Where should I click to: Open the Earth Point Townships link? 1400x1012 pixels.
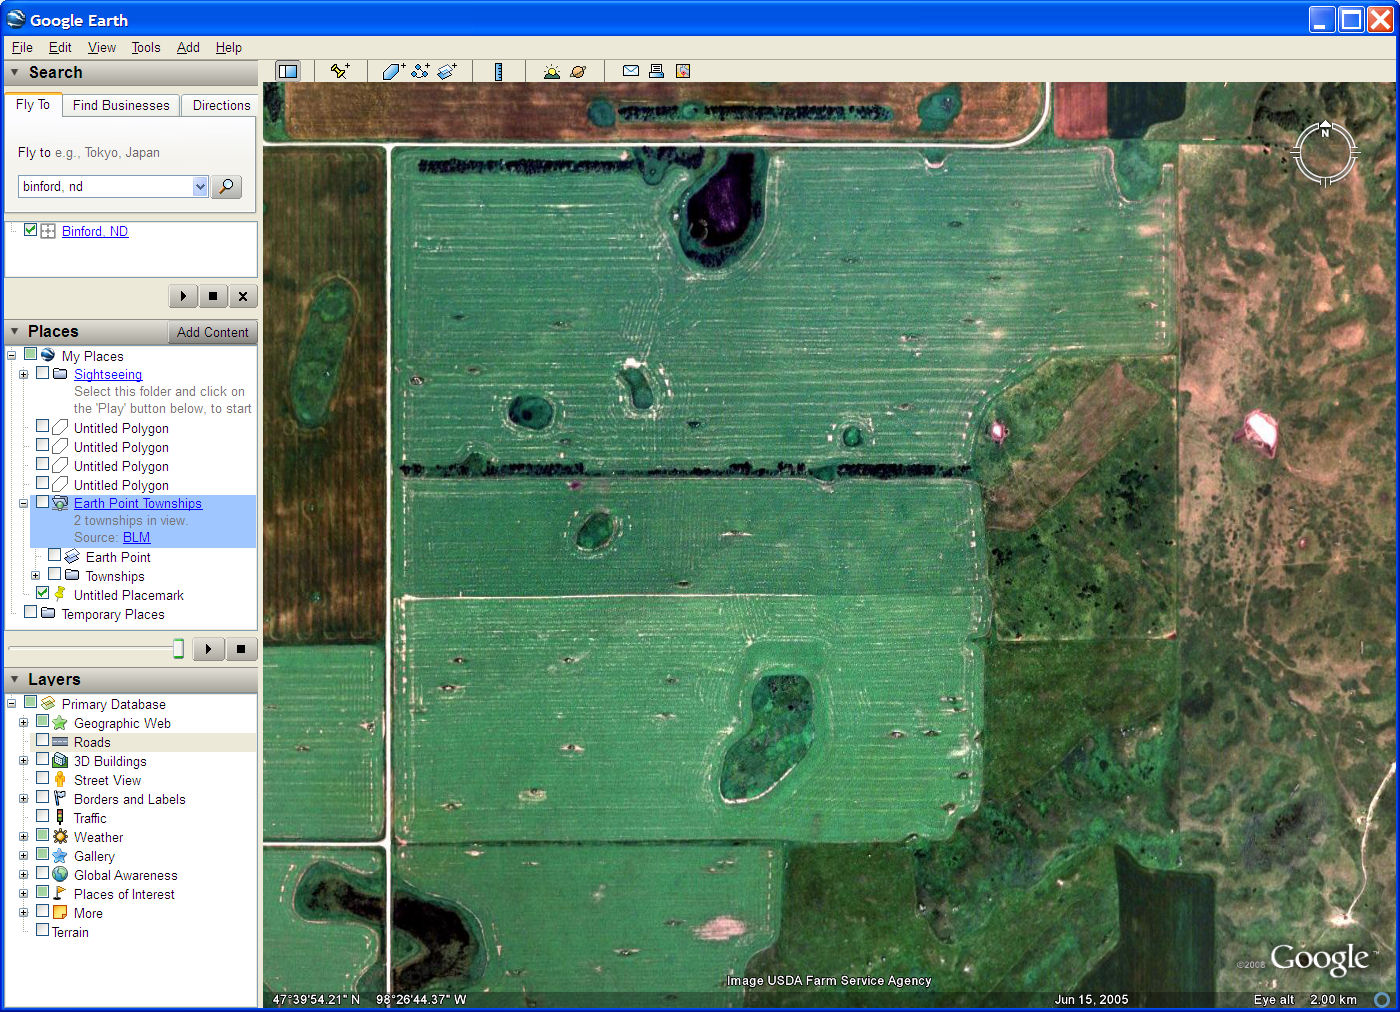tap(138, 503)
